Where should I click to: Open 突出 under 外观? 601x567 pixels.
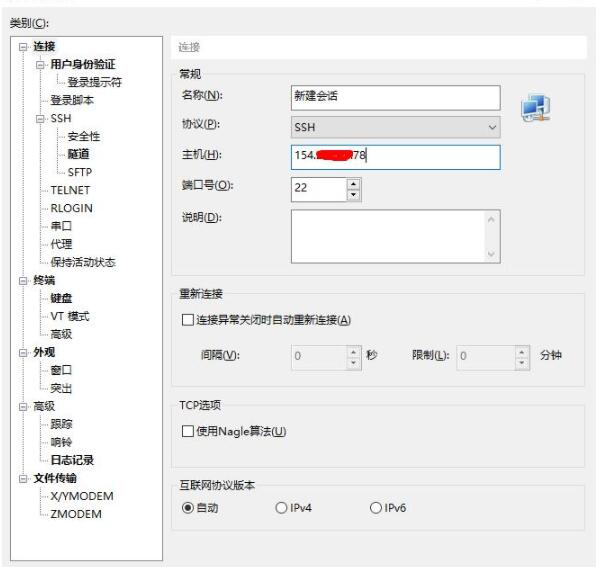pyautogui.click(x=61, y=388)
